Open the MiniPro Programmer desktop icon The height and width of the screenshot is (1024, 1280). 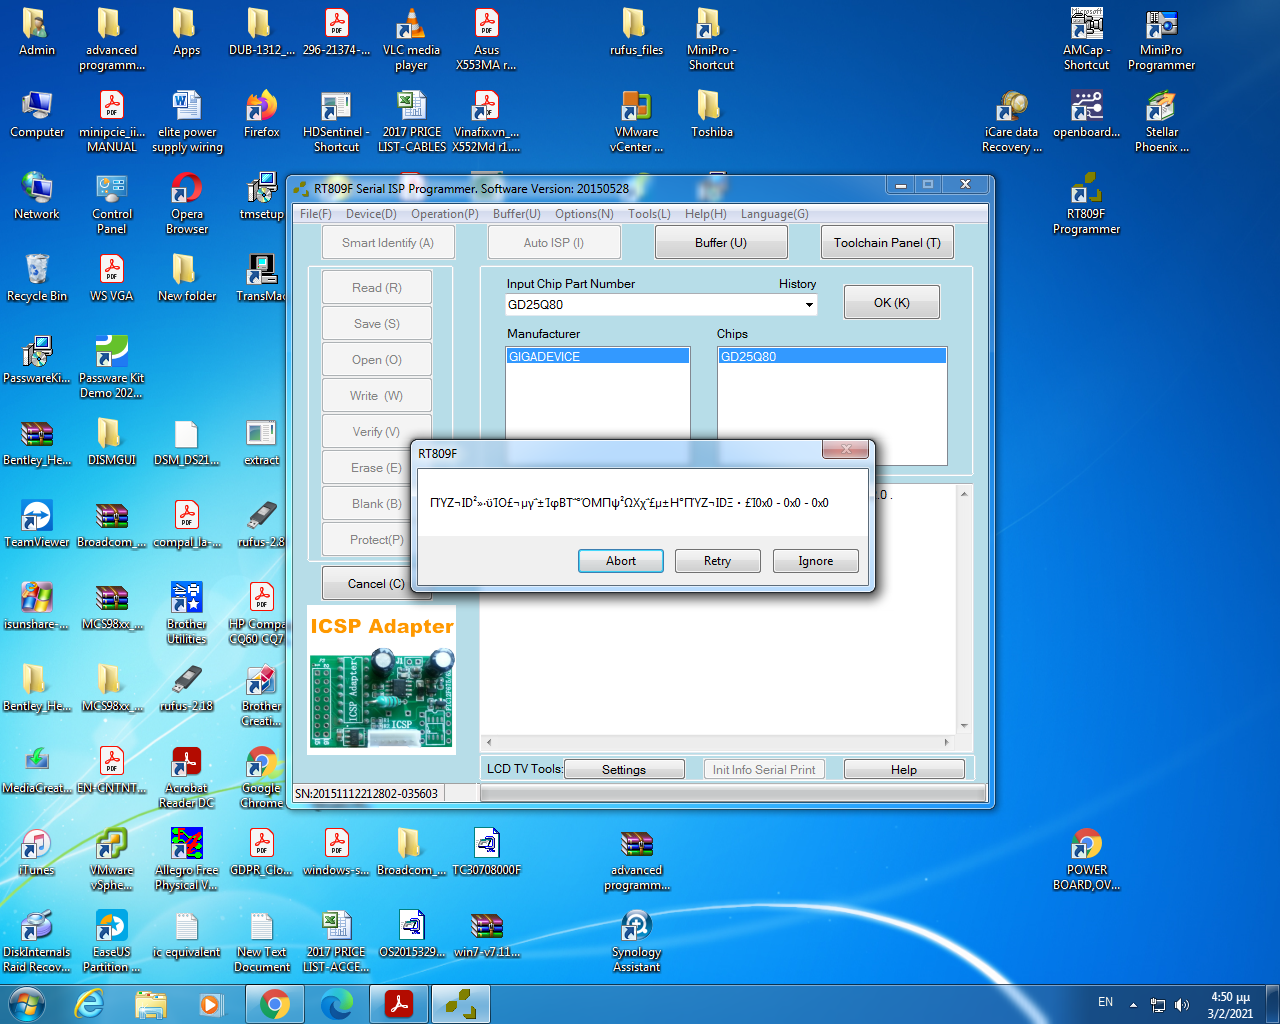click(x=1161, y=40)
